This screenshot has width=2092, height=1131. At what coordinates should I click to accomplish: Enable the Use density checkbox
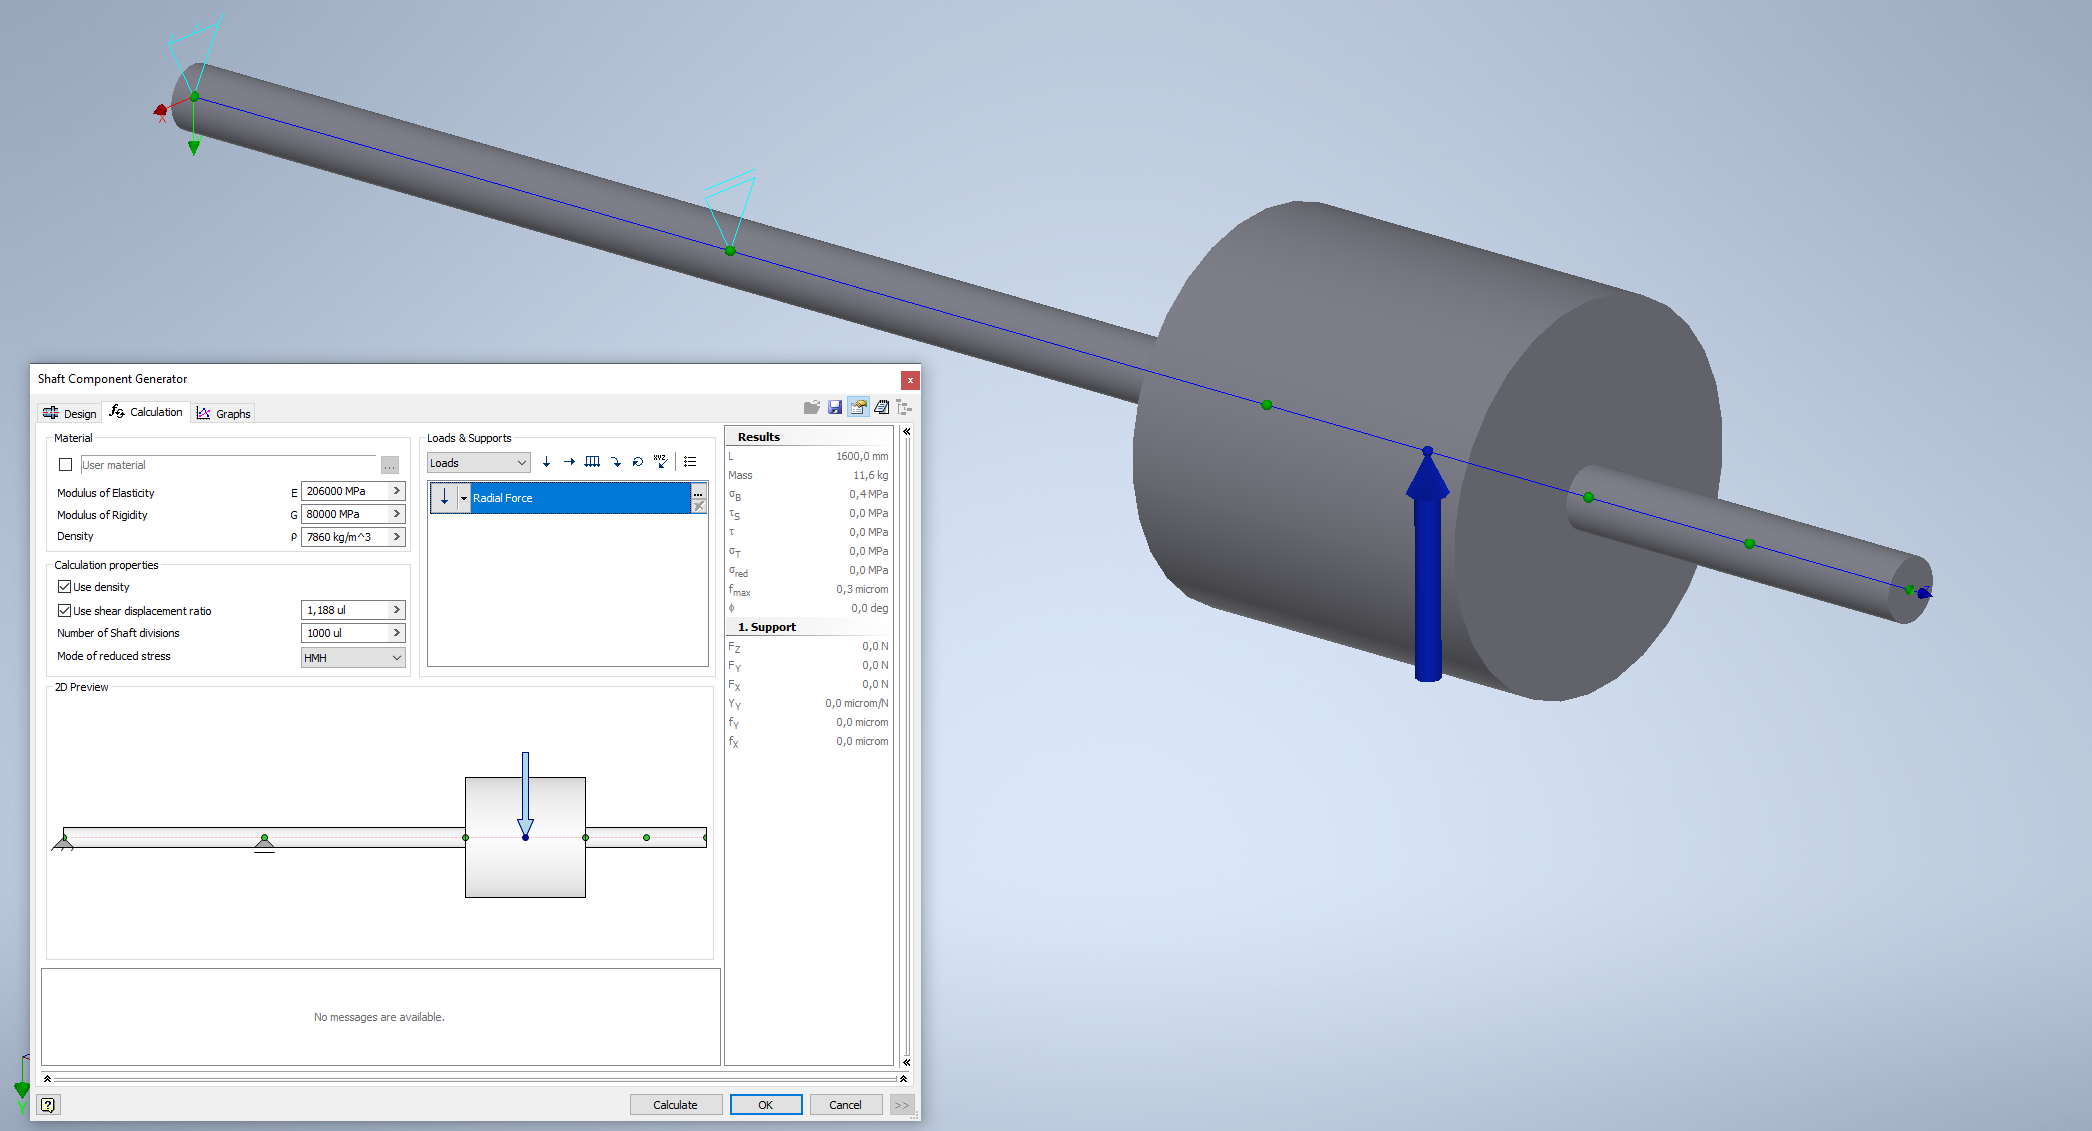(65, 587)
